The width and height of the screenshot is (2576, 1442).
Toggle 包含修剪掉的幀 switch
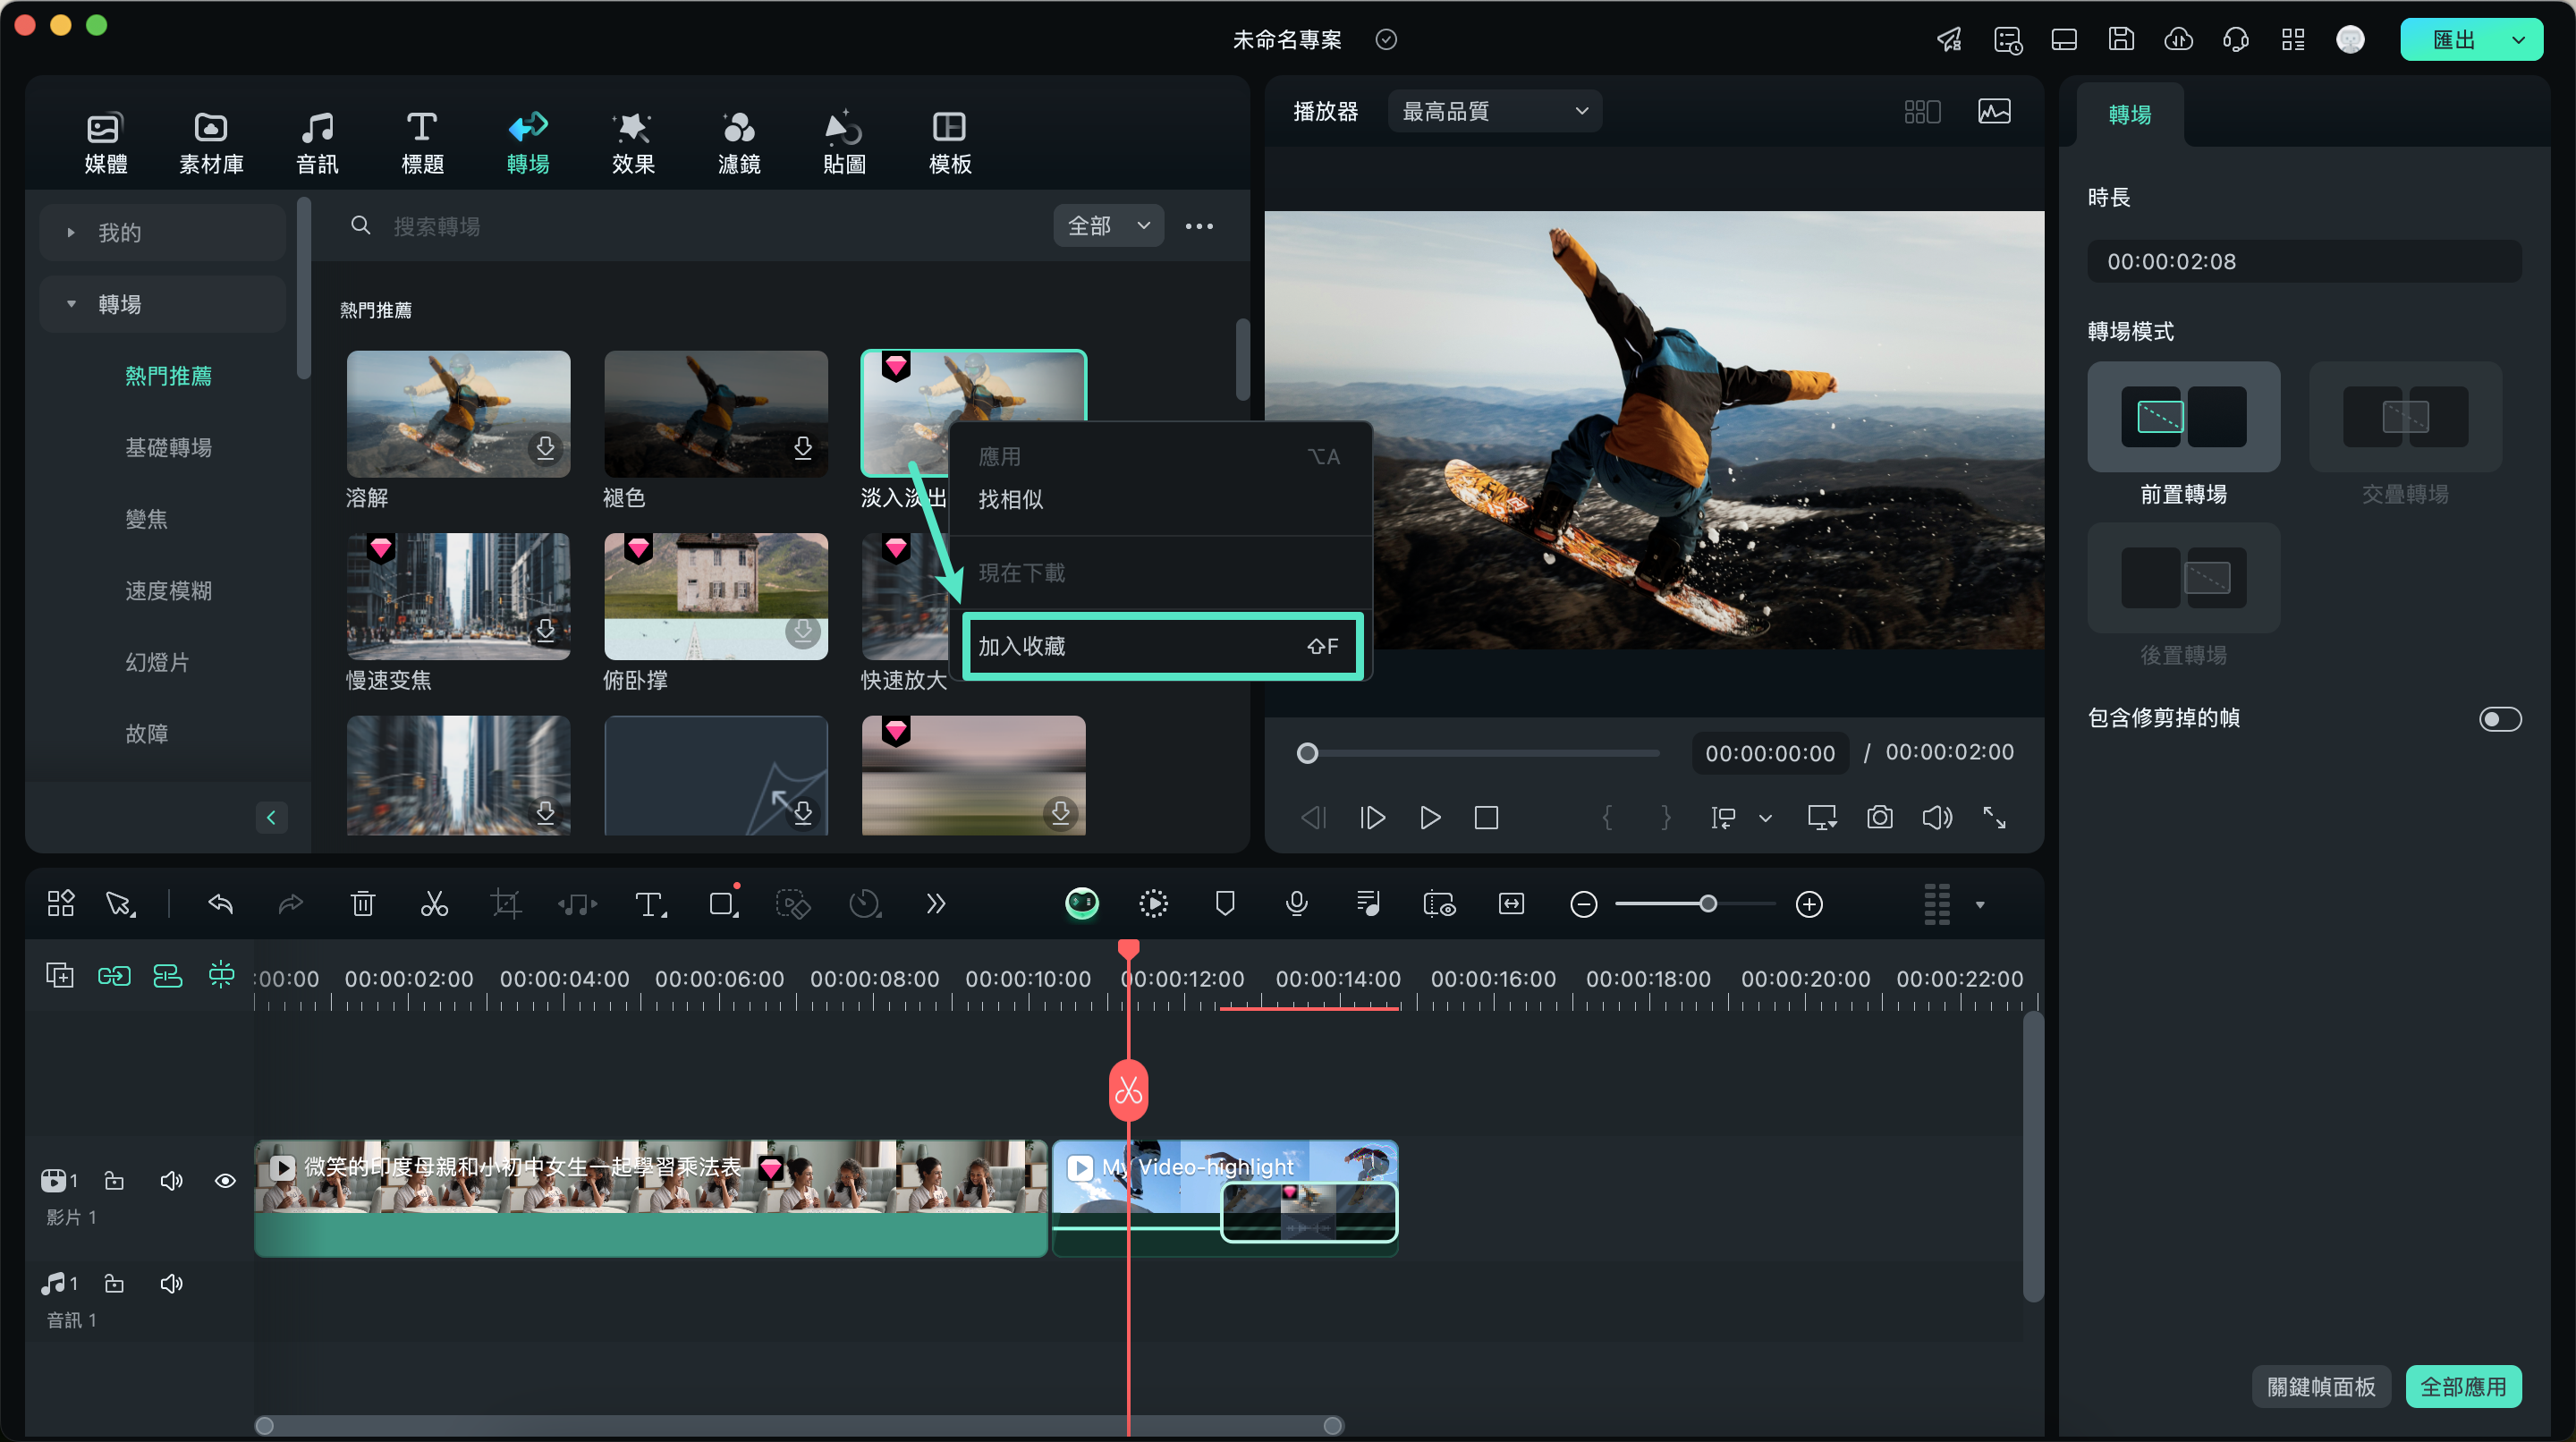point(2500,719)
